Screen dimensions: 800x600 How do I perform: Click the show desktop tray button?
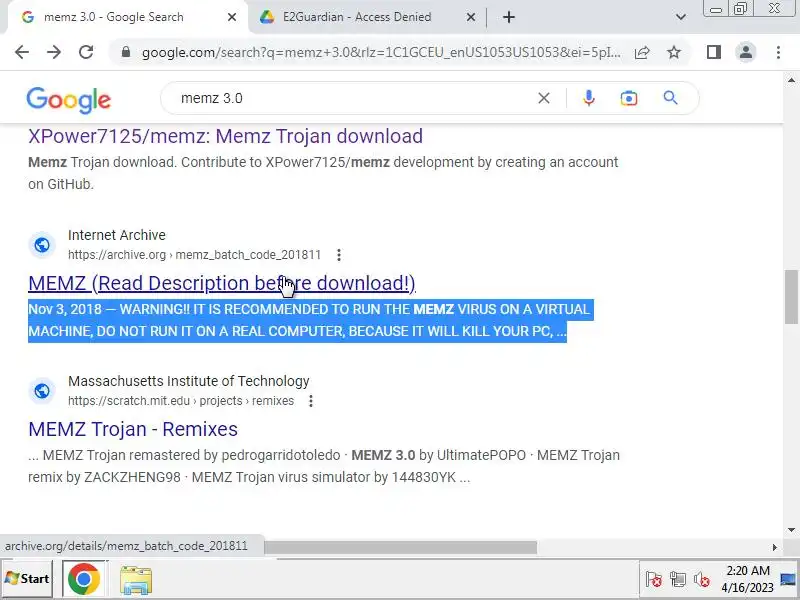tap(788, 579)
